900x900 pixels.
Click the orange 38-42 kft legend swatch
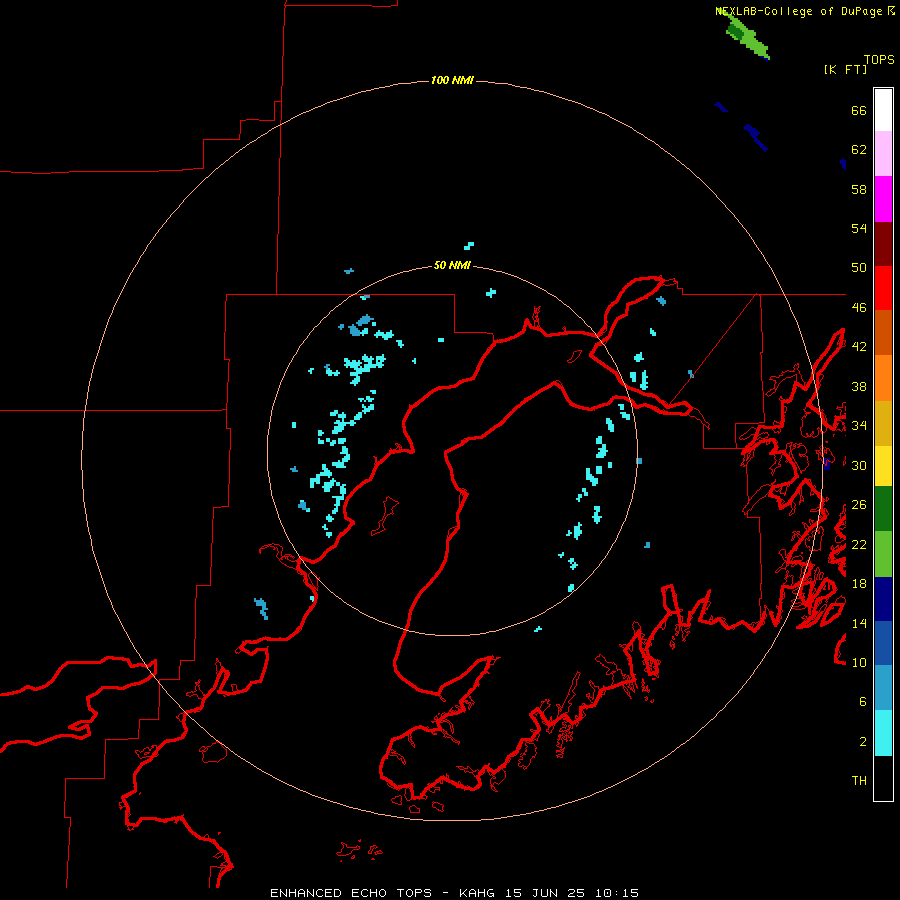point(883,378)
